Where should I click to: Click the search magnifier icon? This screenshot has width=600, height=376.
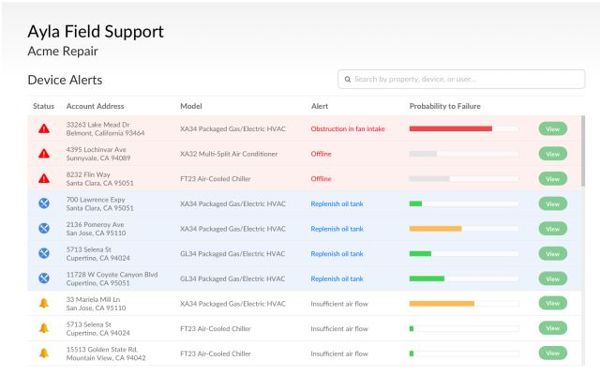point(347,79)
